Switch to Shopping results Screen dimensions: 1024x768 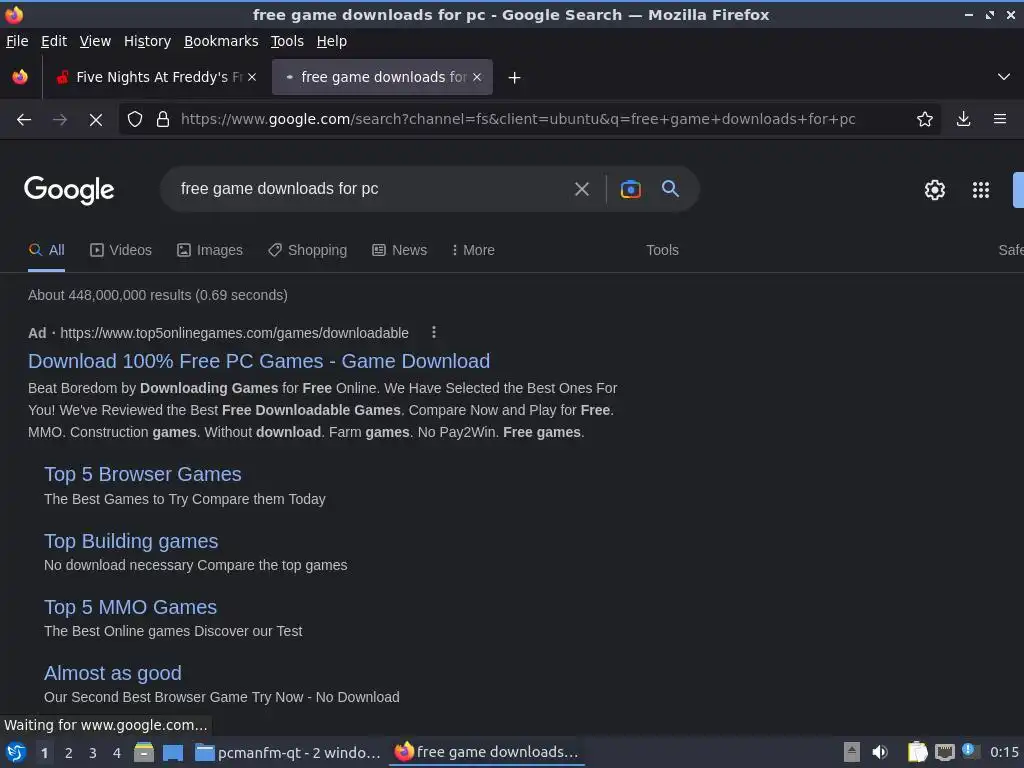[308, 250]
